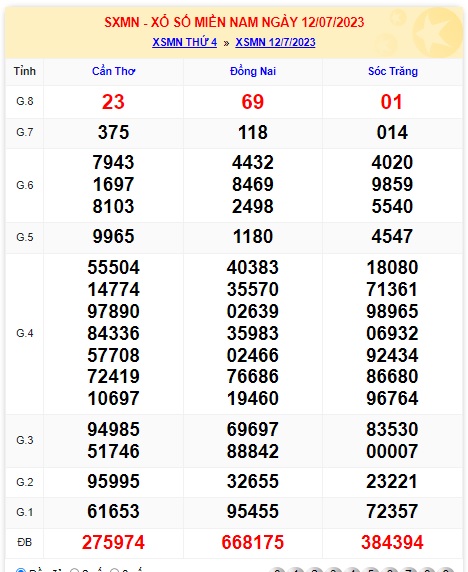This screenshot has width=468, height=572.
Task: Click the G.7 number 118
Action: pyautogui.click(x=253, y=132)
